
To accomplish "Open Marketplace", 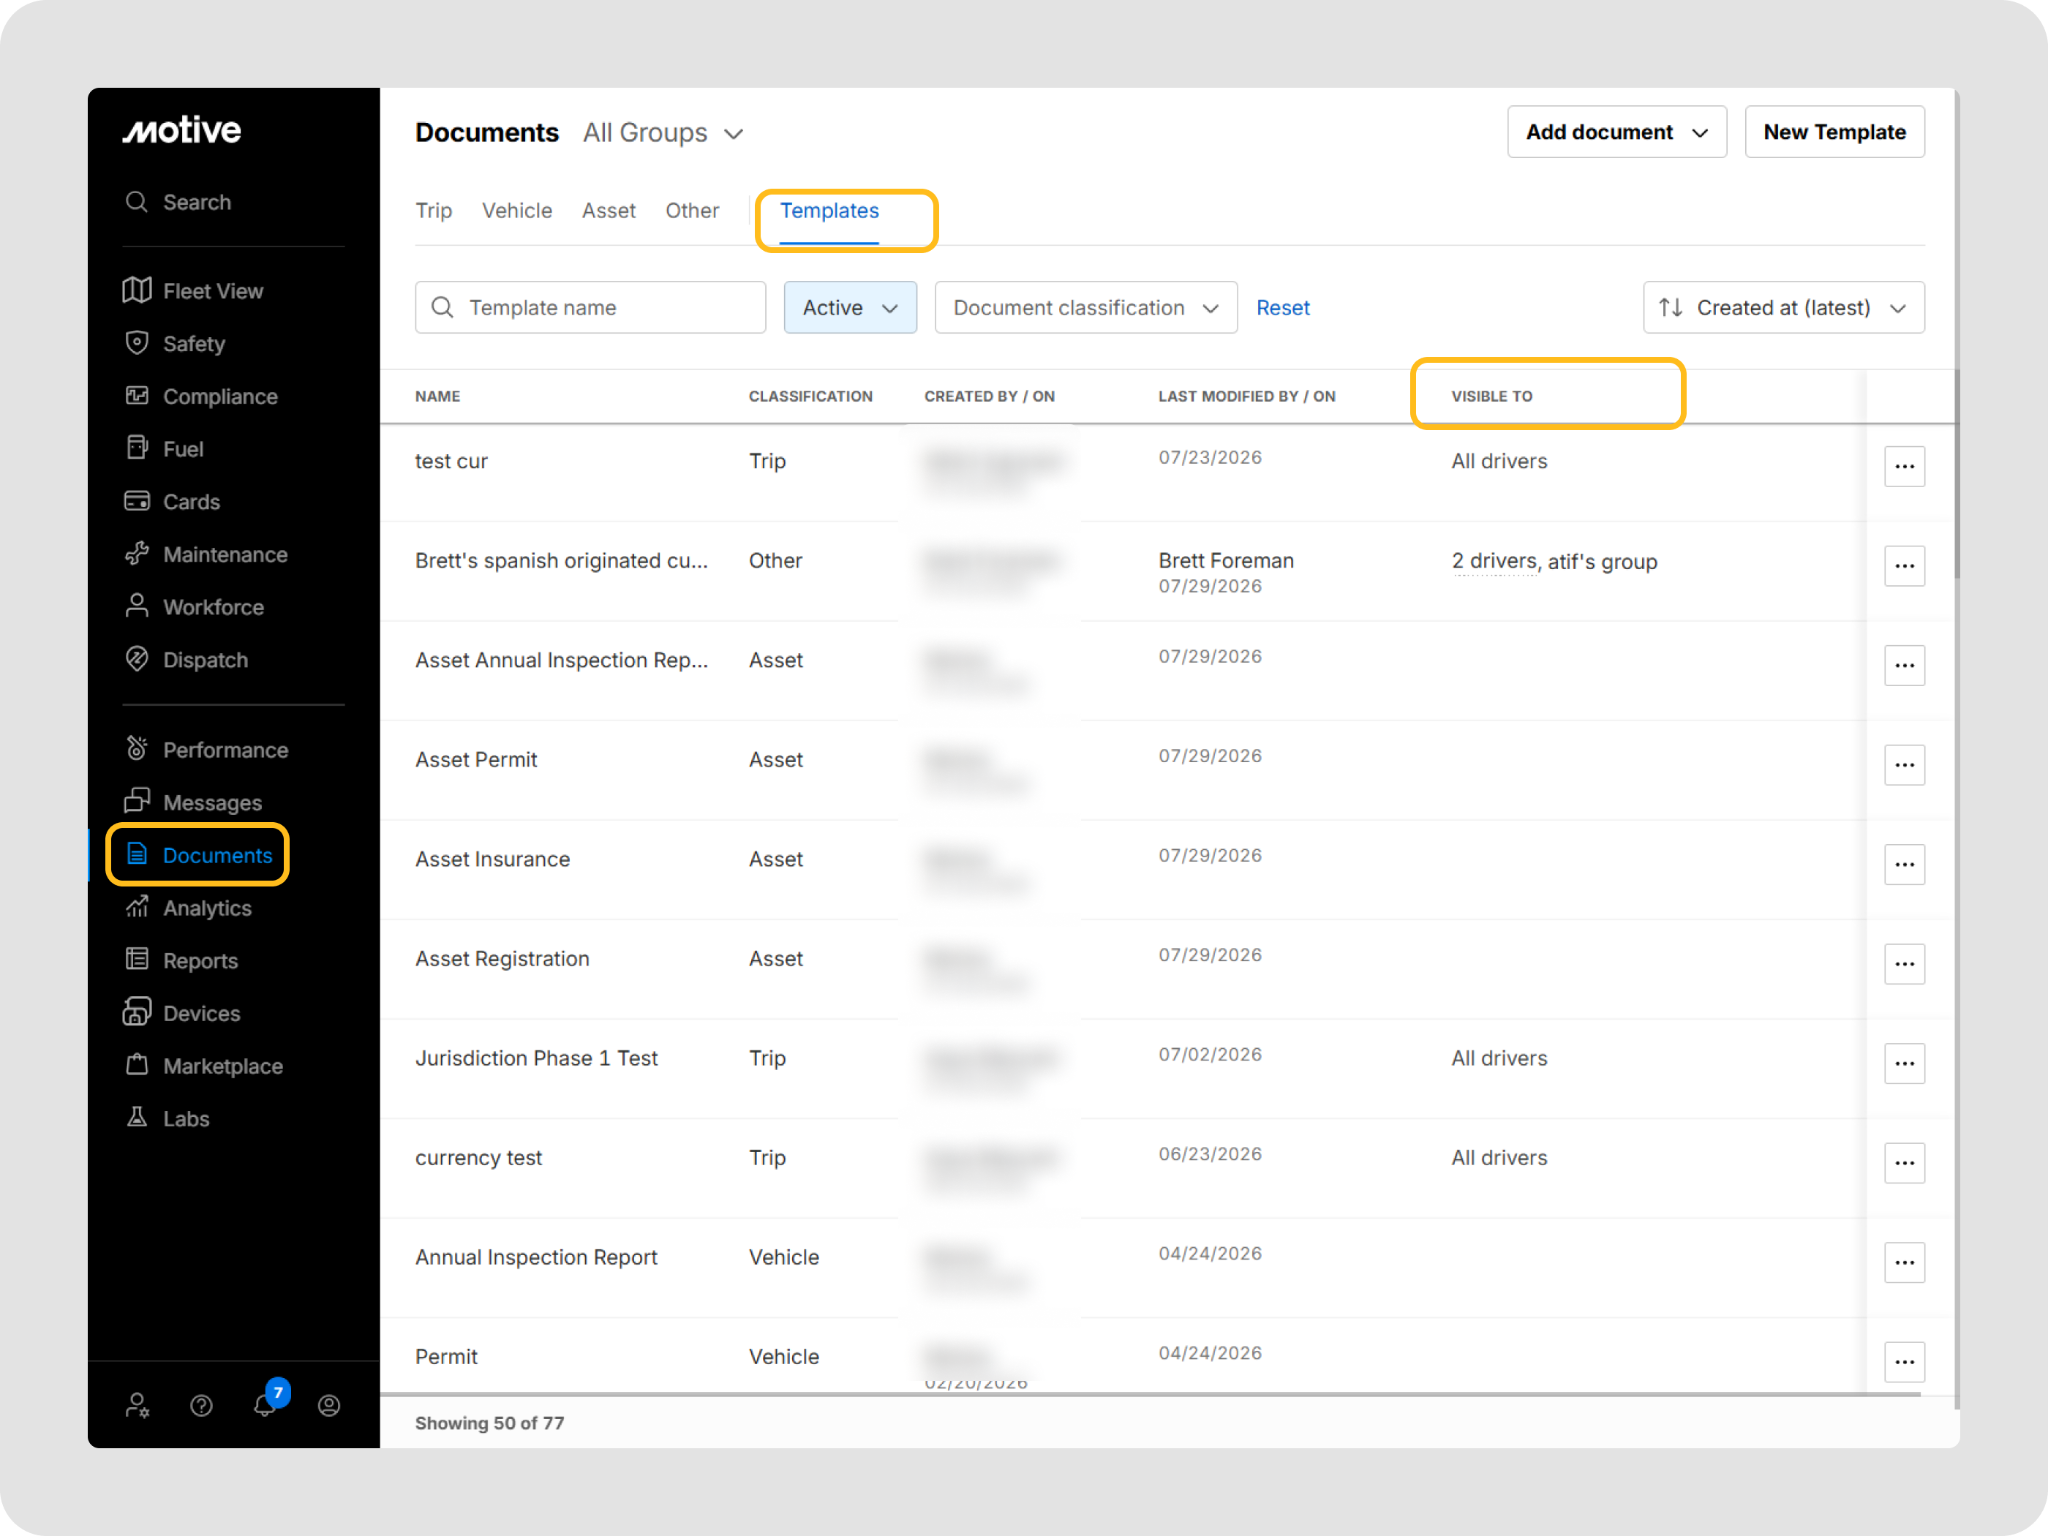I will tap(203, 1066).
